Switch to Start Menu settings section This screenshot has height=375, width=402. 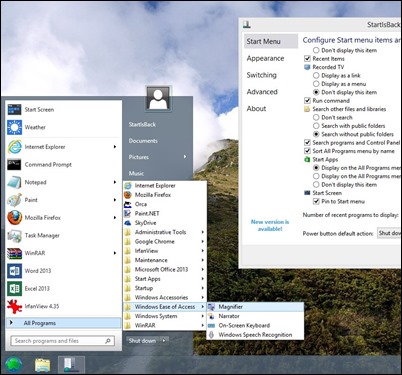271,41
